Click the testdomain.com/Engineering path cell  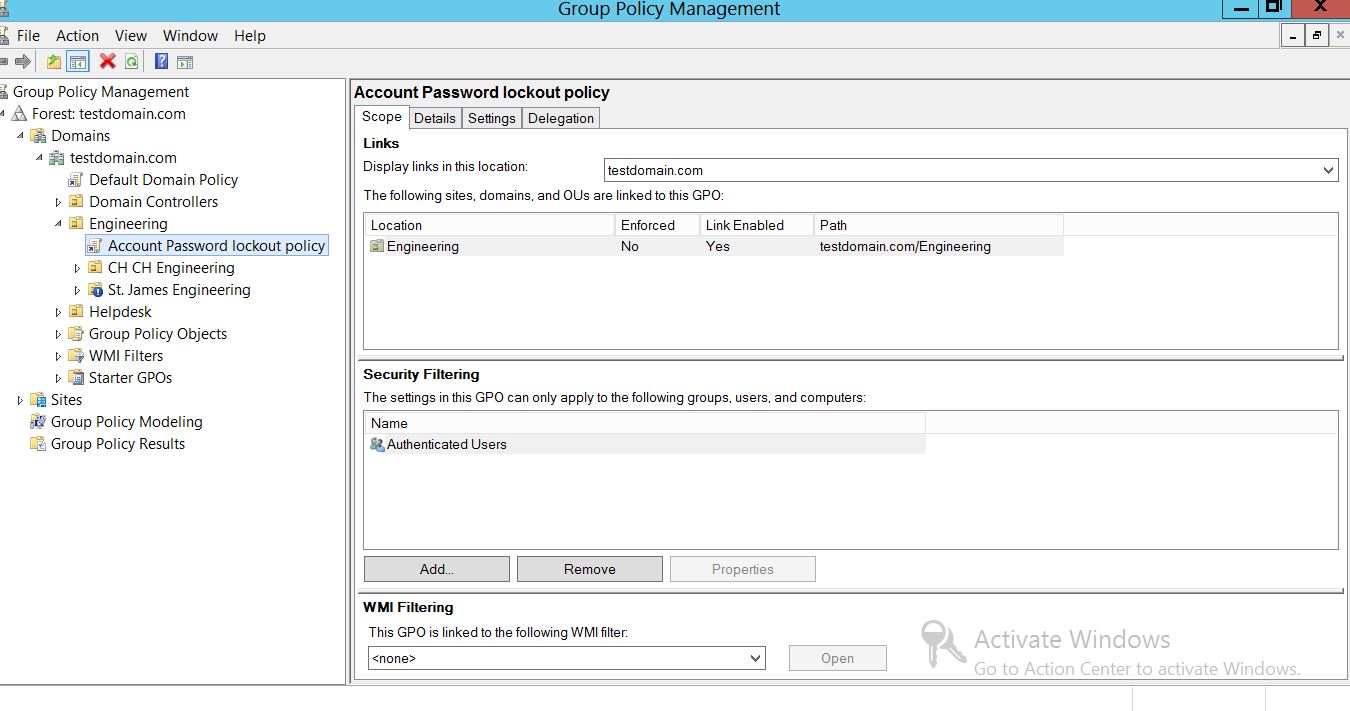click(905, 246)
